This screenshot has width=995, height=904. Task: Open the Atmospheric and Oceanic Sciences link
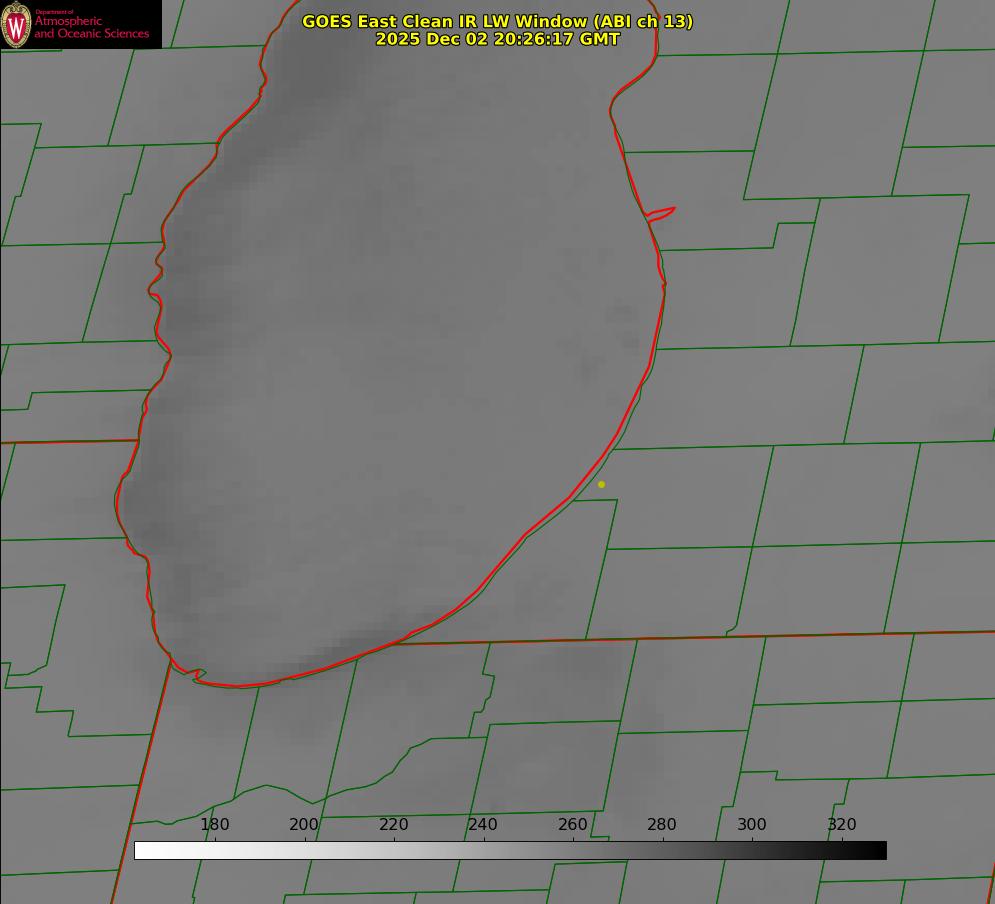[x=91, y=27]
